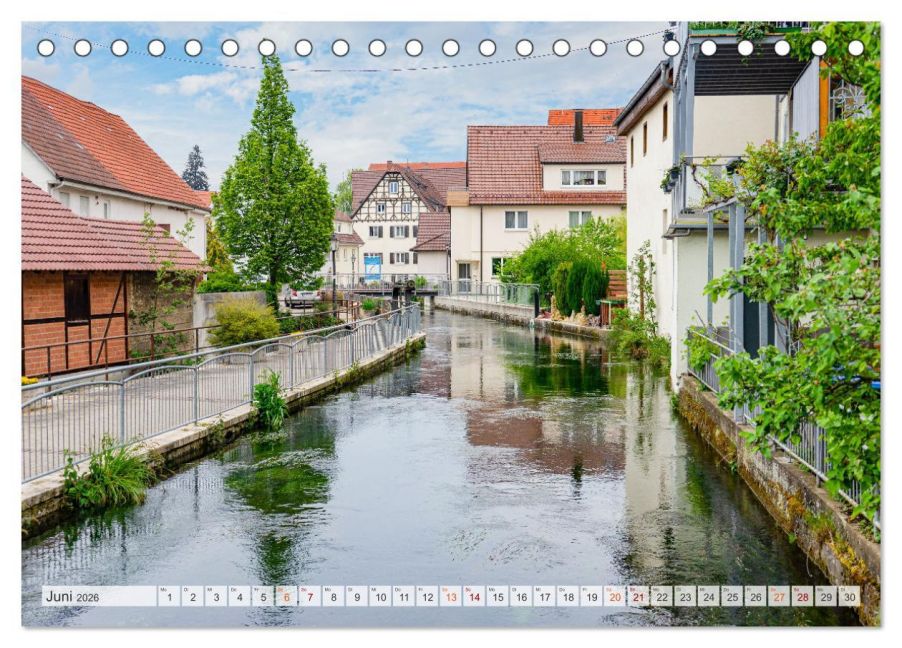Select day 30, last date cell

tap(850, 596)
